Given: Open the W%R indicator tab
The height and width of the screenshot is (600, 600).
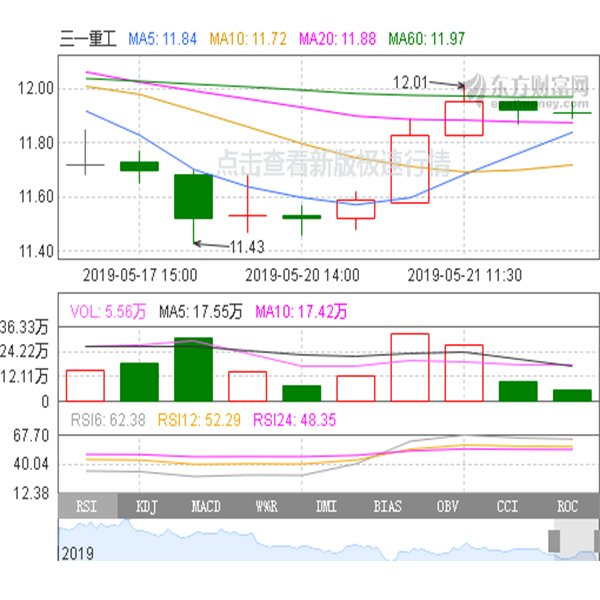Looking at the screenshot, I should point(266,506).
